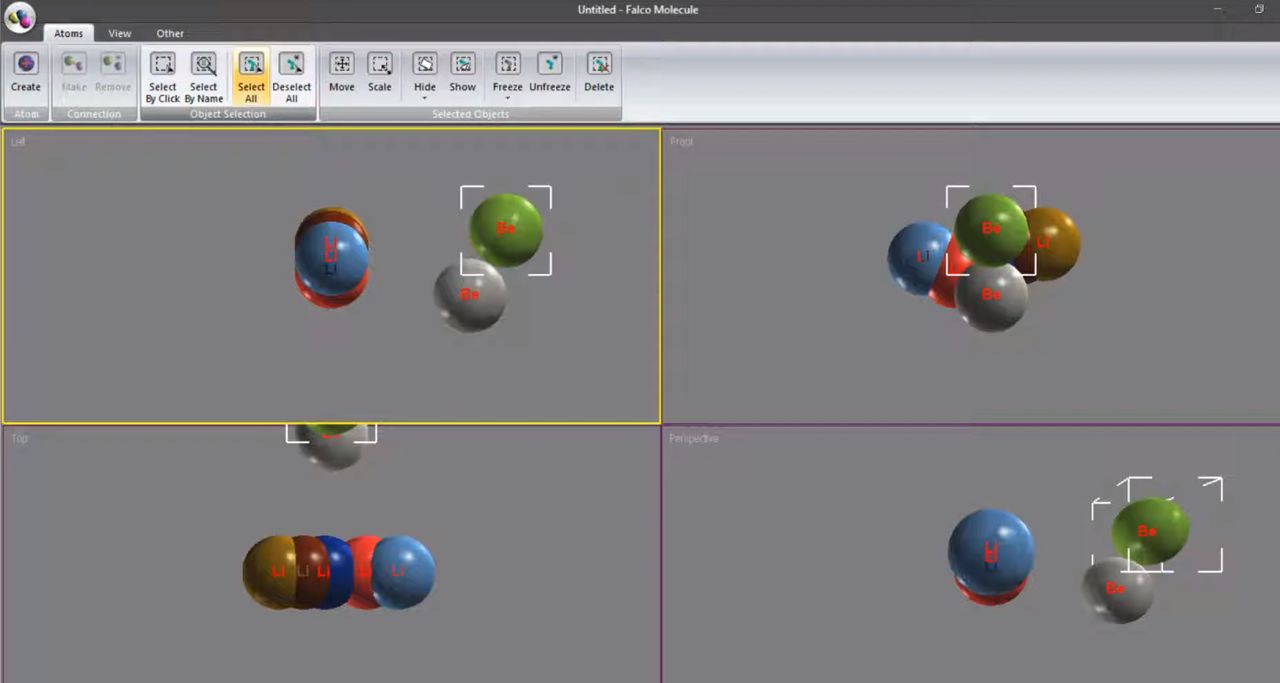
Task: Expand the Hide dropdown arrow
Action: (x=425, y=99)
